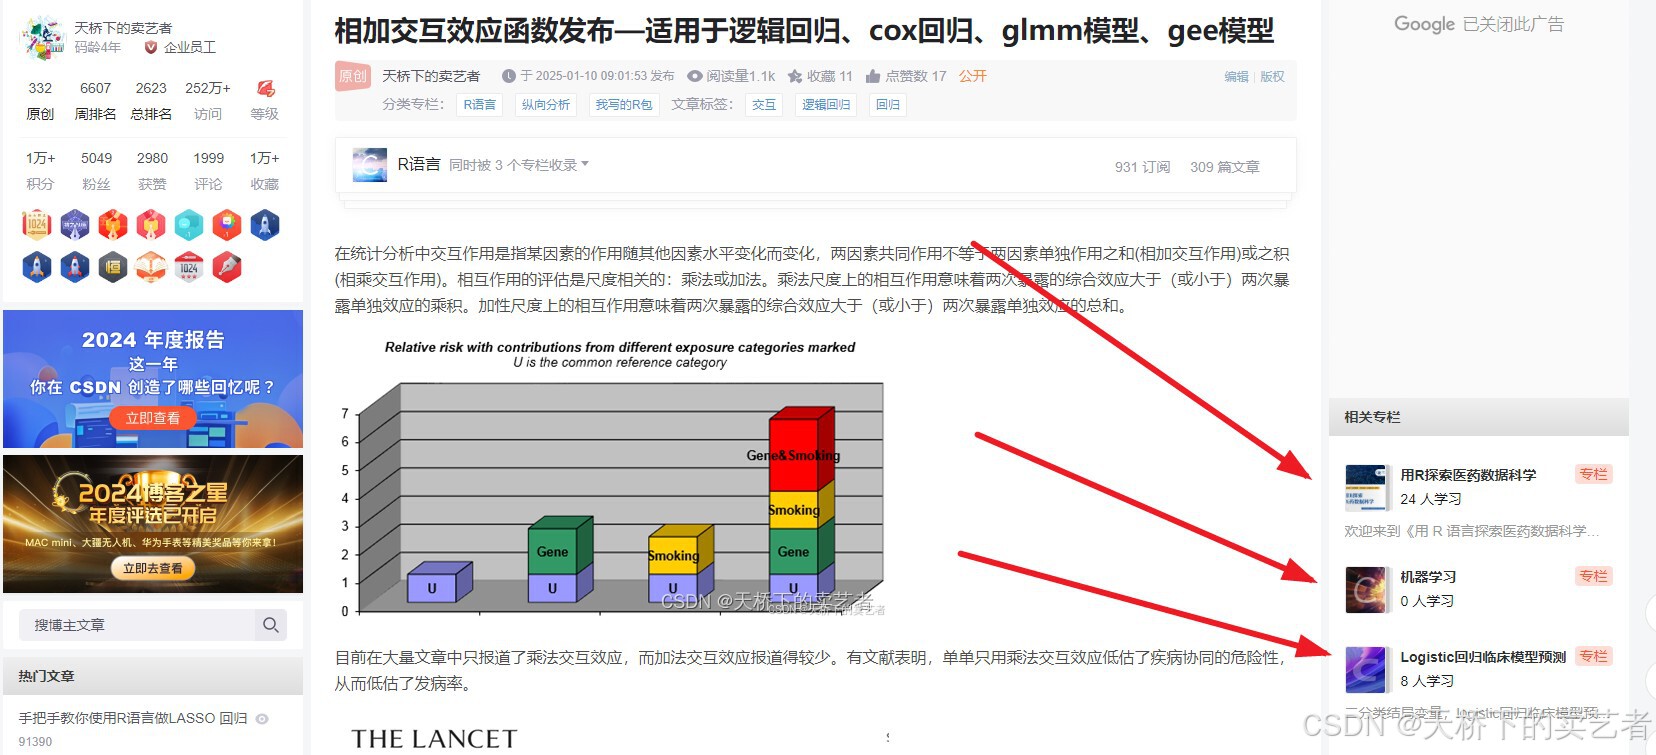The width and height of the screenshot is (1656, 755).
Task: Click the 1999 评论 stat
Action: pos(208,171)
